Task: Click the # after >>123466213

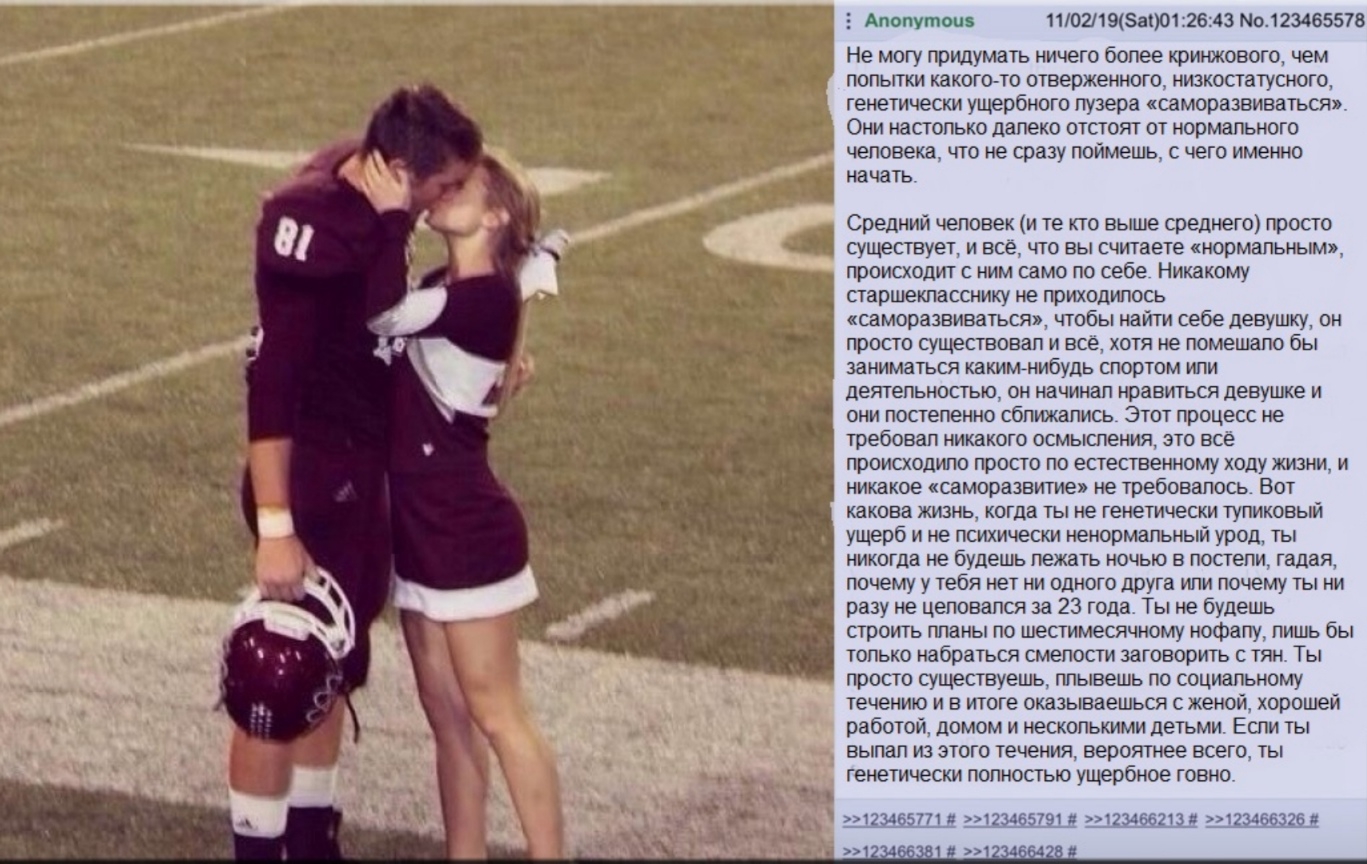Action: click(x=1192, y=820)
